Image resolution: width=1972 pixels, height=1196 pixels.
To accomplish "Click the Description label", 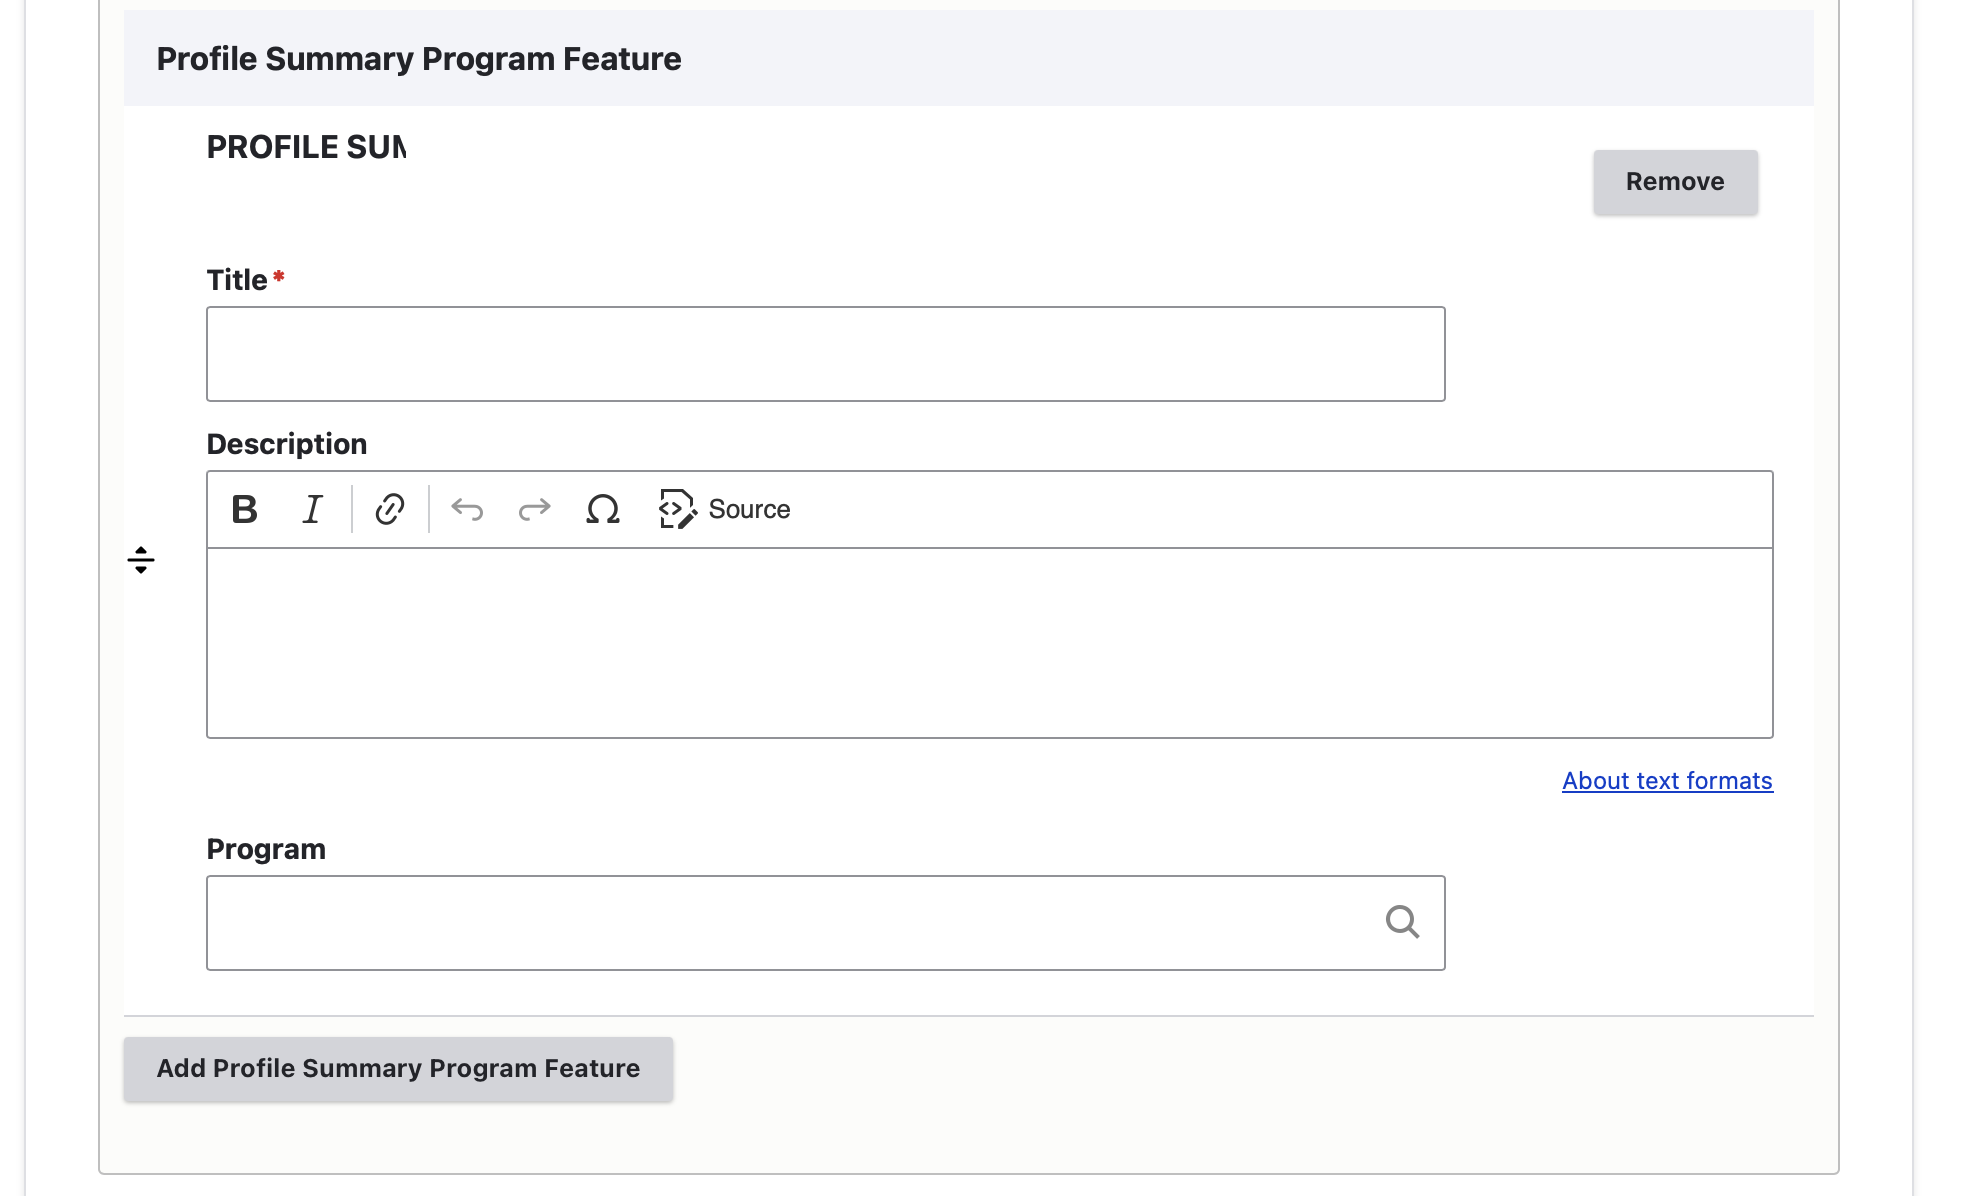I will point(287,444).
